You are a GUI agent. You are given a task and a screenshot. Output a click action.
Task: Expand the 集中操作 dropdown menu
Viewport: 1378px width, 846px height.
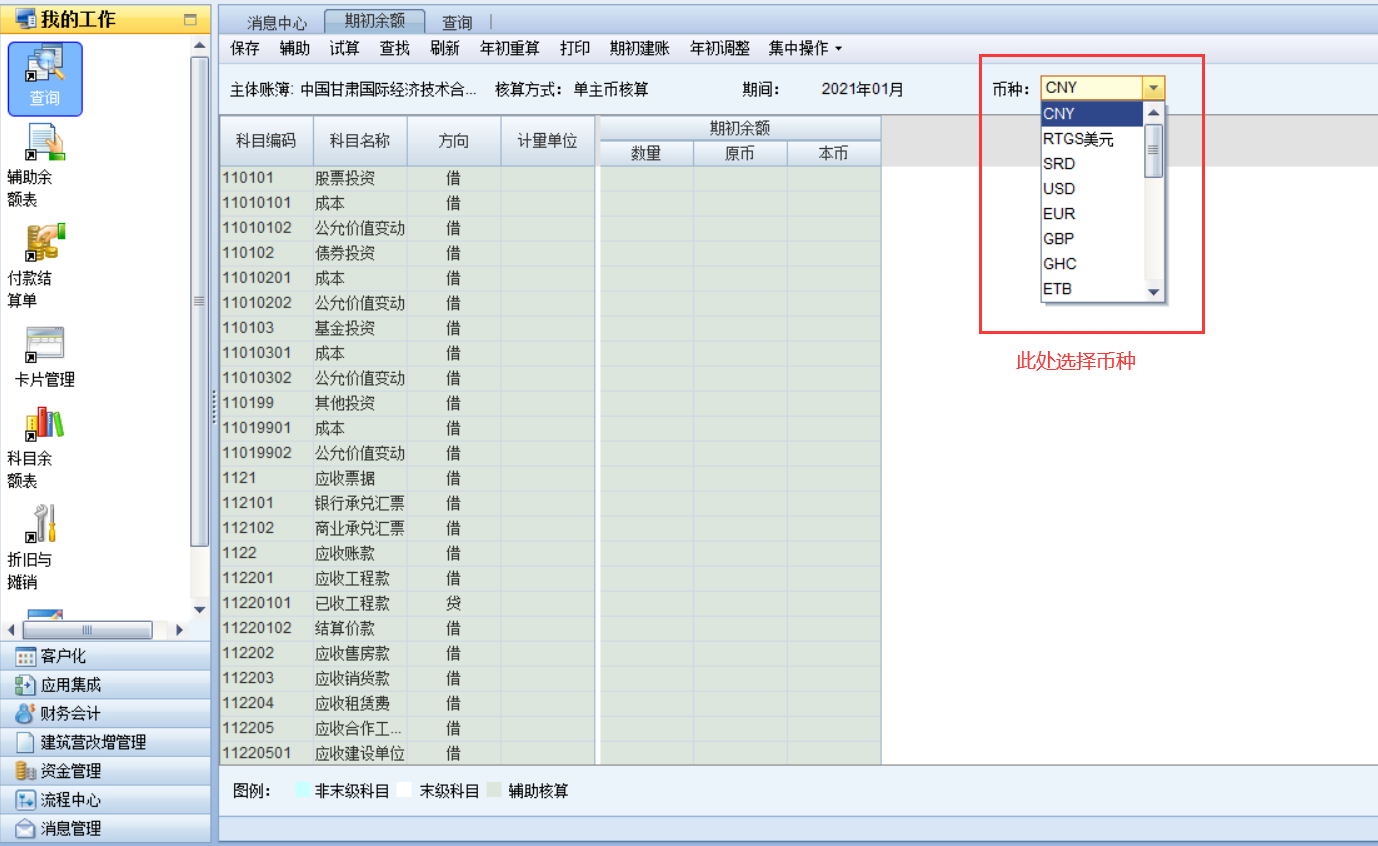click(x=805, y=48)
